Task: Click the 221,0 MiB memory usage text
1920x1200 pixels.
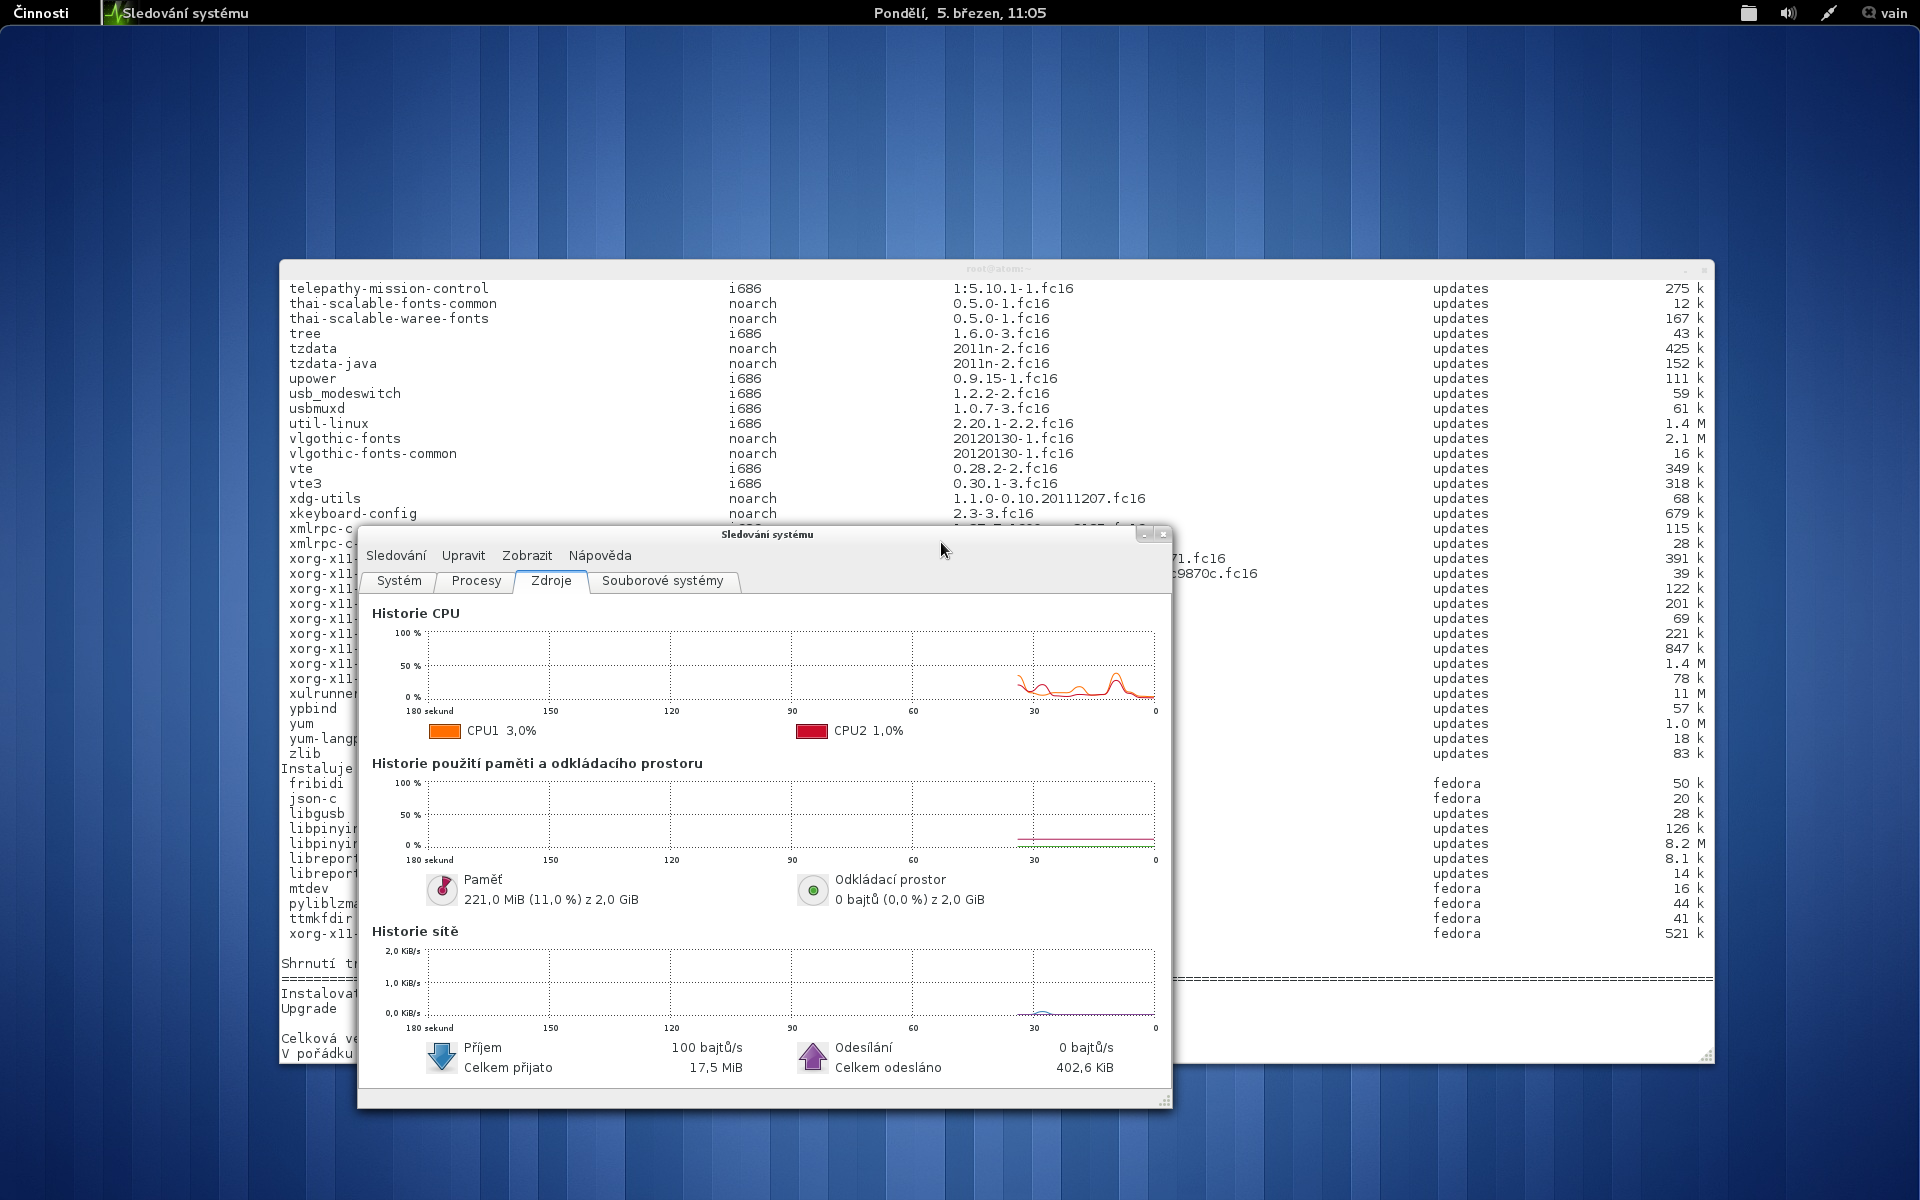Action: 551,900
